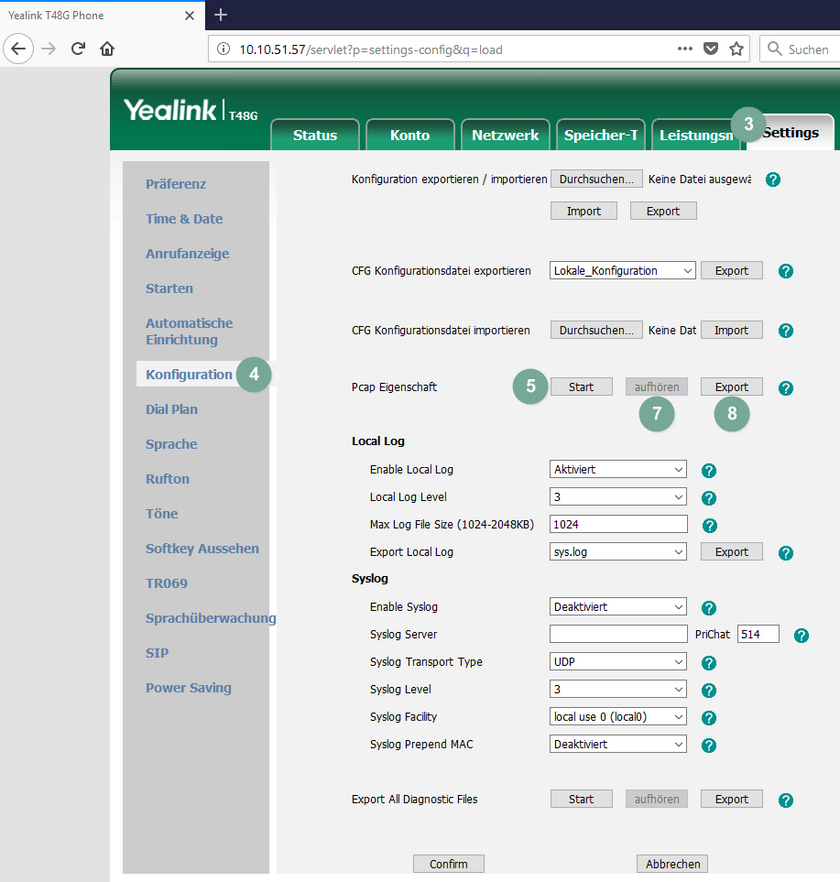Click the shield icon in the address bar

(x=711, y=48)
